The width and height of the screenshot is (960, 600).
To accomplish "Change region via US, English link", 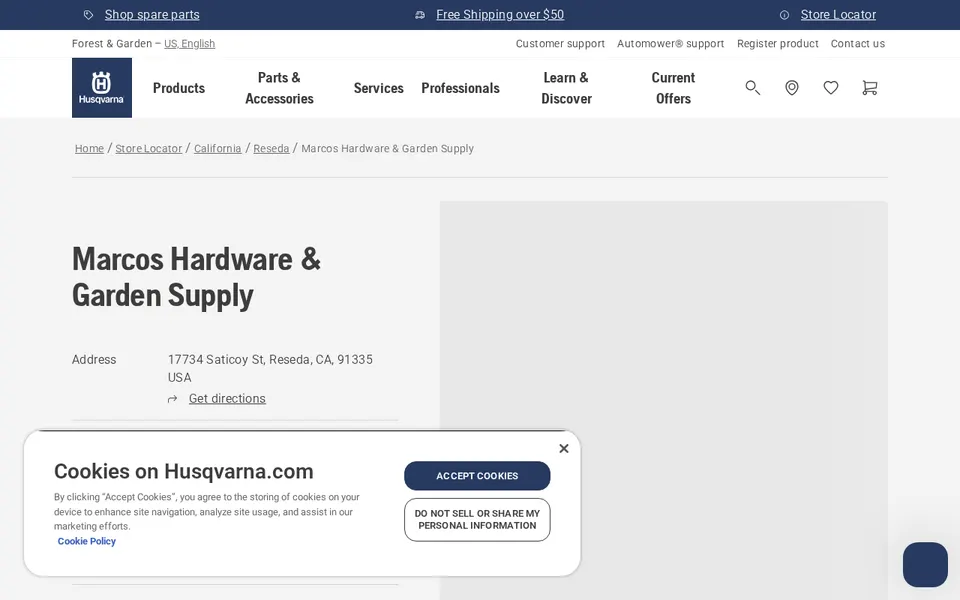I will coord(189,43).
